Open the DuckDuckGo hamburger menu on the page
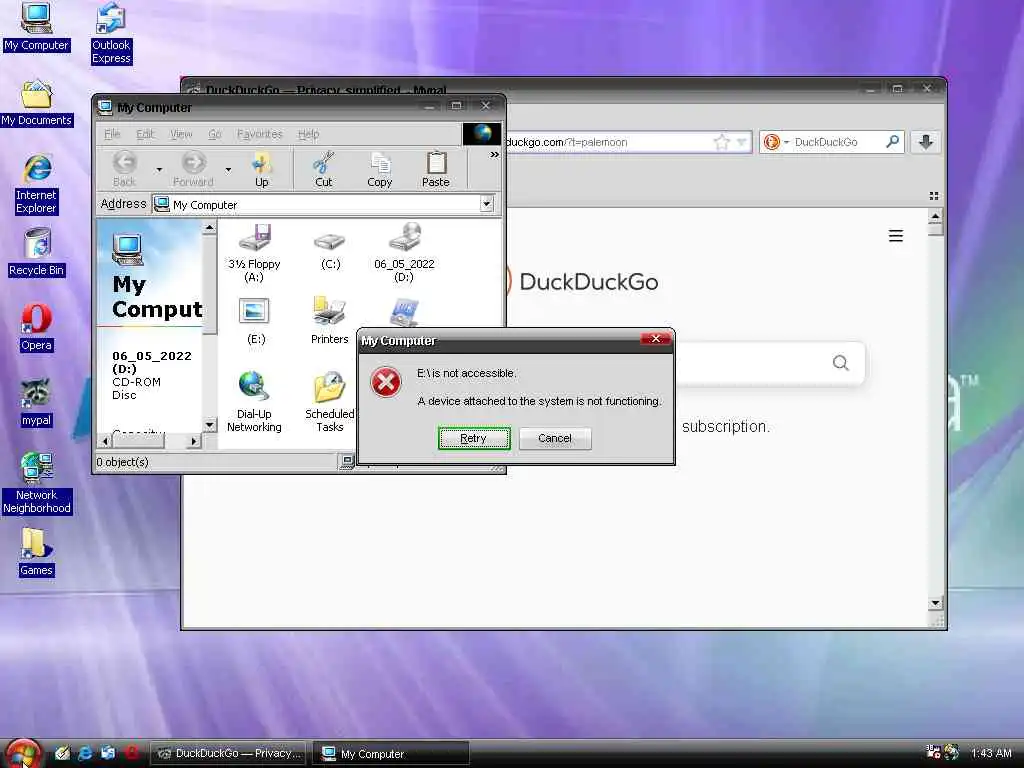The height and width of the screenshot is (768, 1024). [x=895, y=236]
